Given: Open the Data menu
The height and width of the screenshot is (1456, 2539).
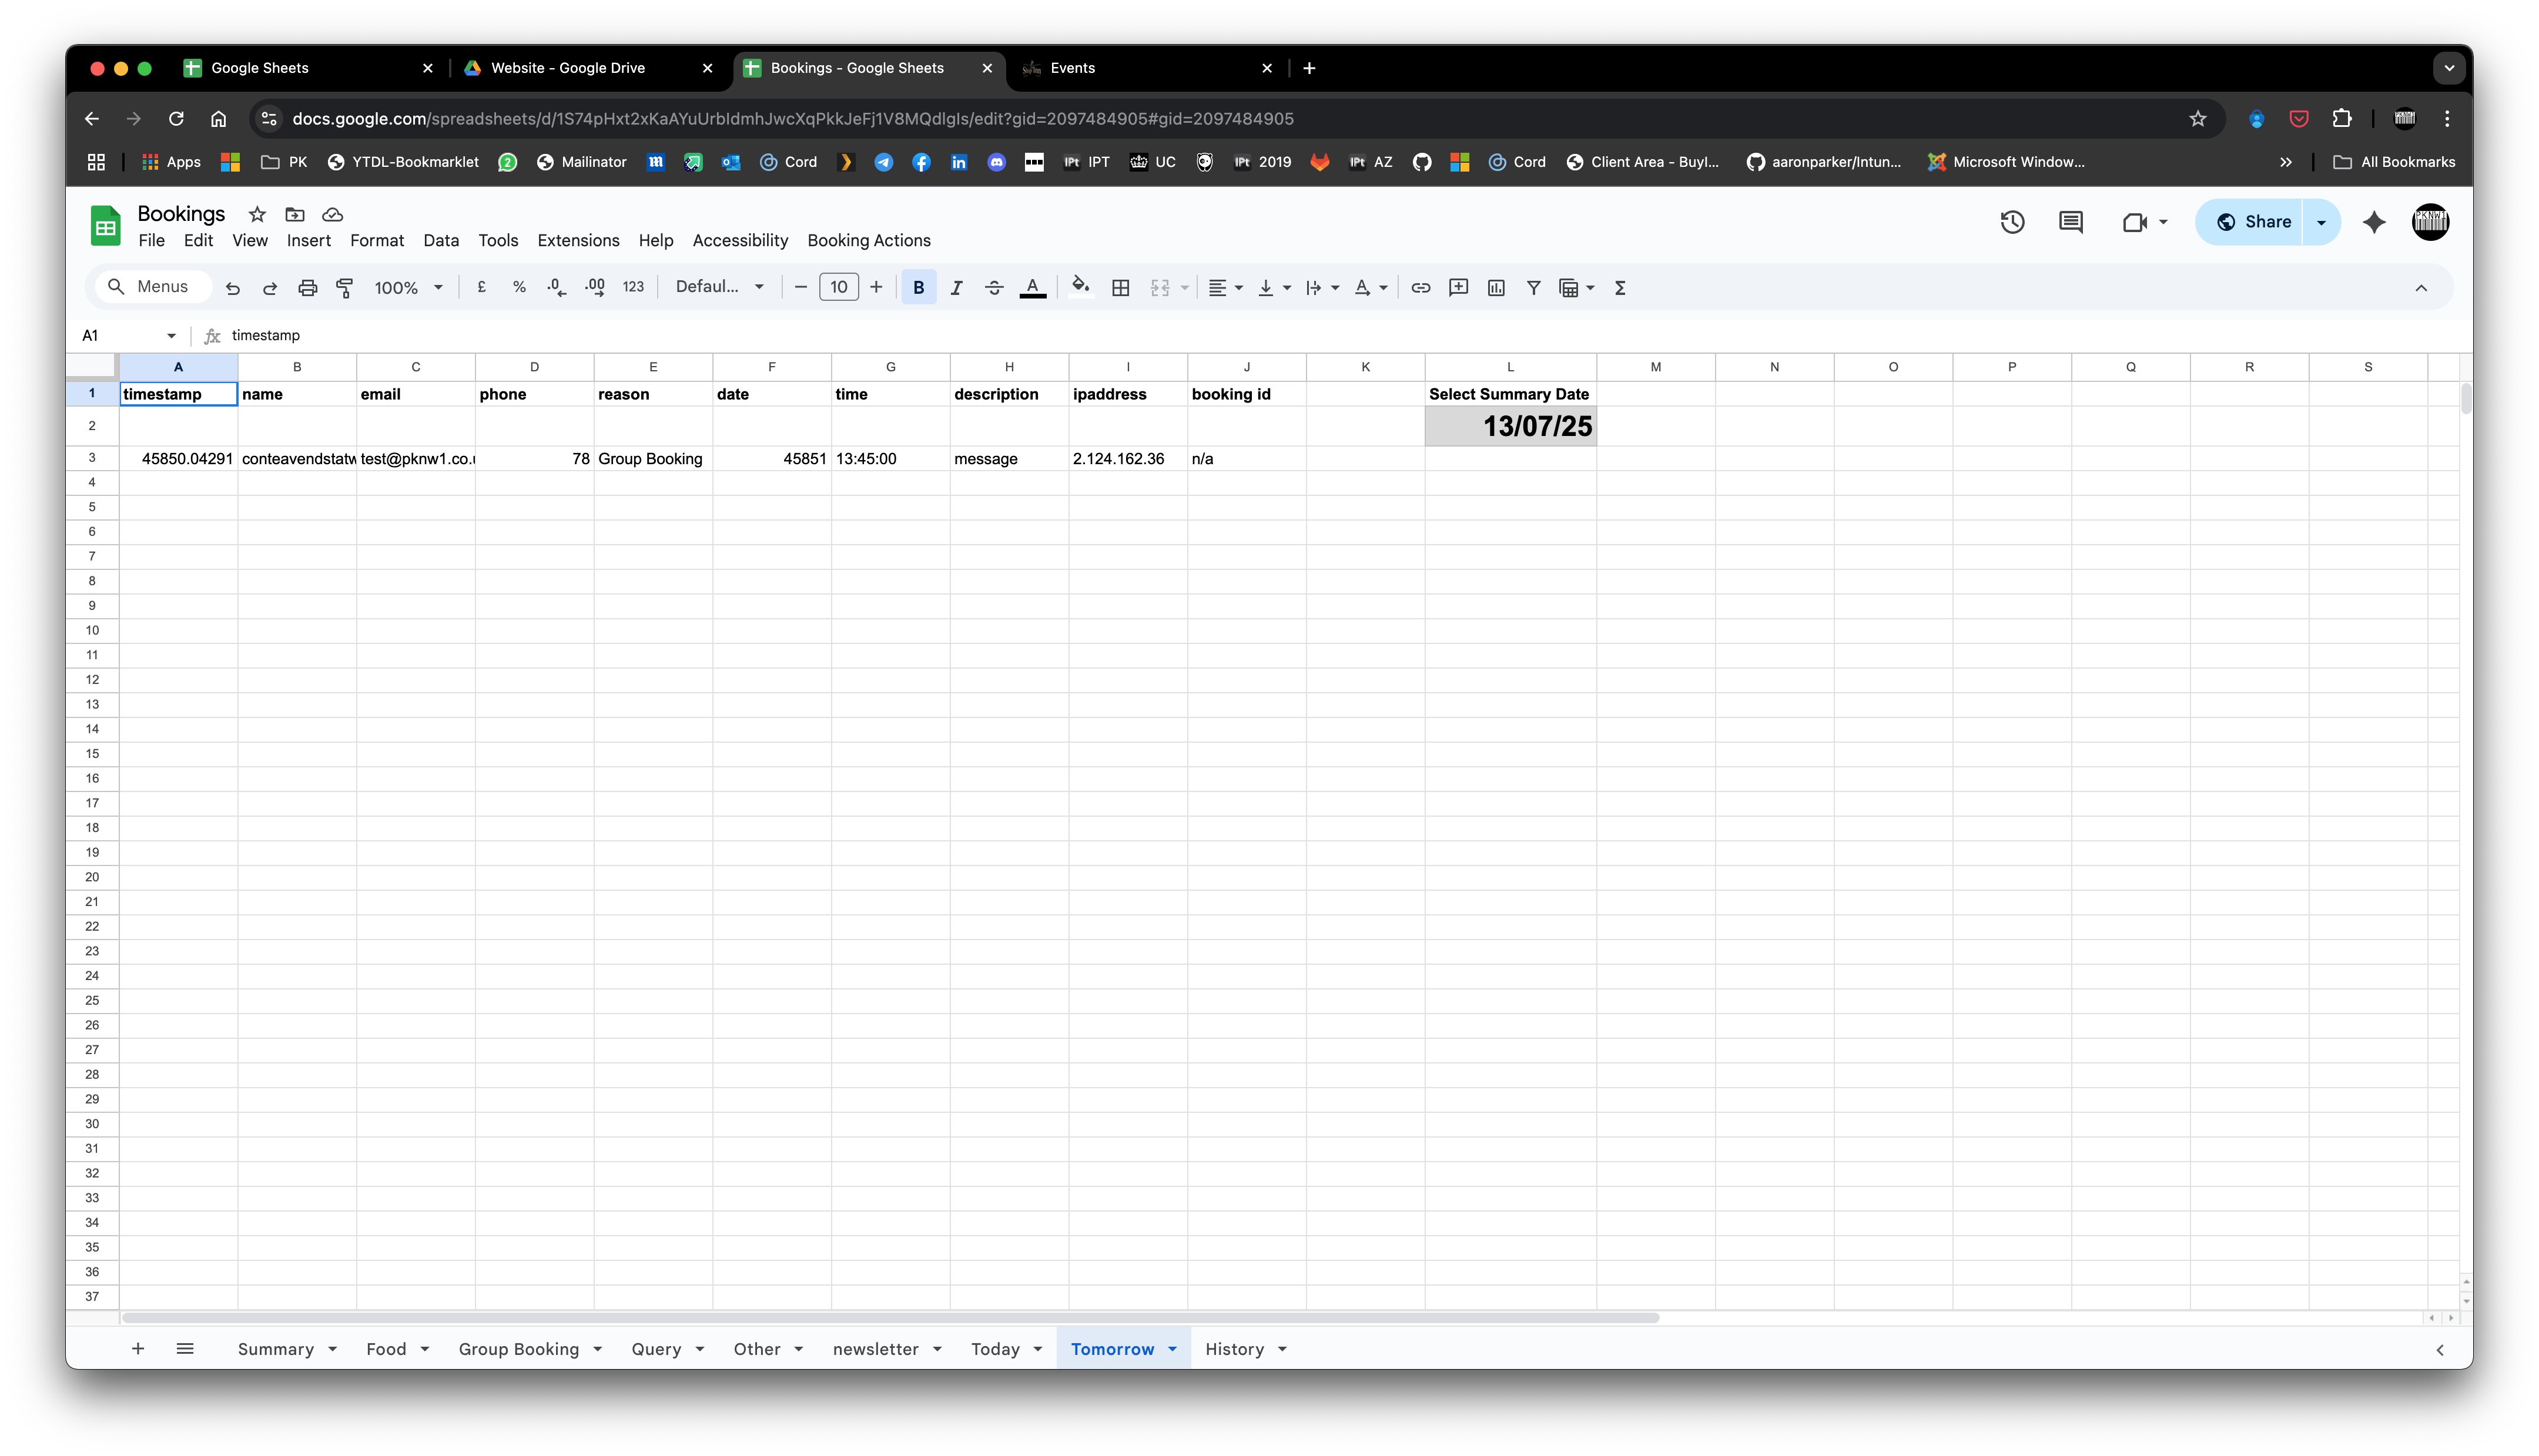Looking at the screenshot, I should (441, 241).
